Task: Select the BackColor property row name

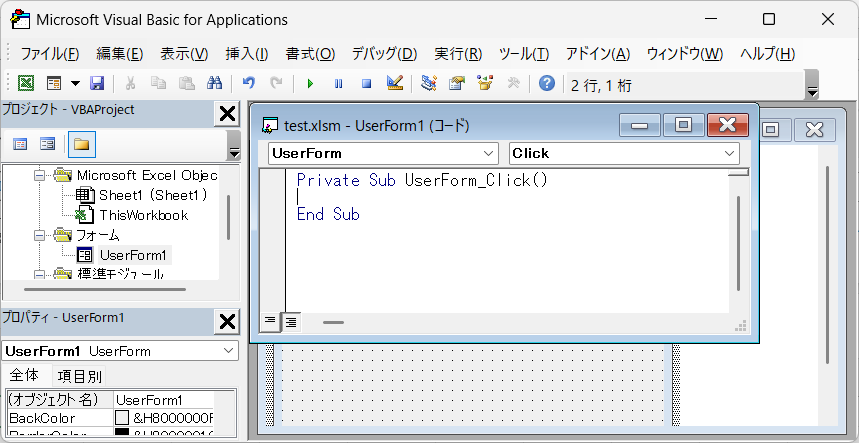Action: [x=60, y=418]
